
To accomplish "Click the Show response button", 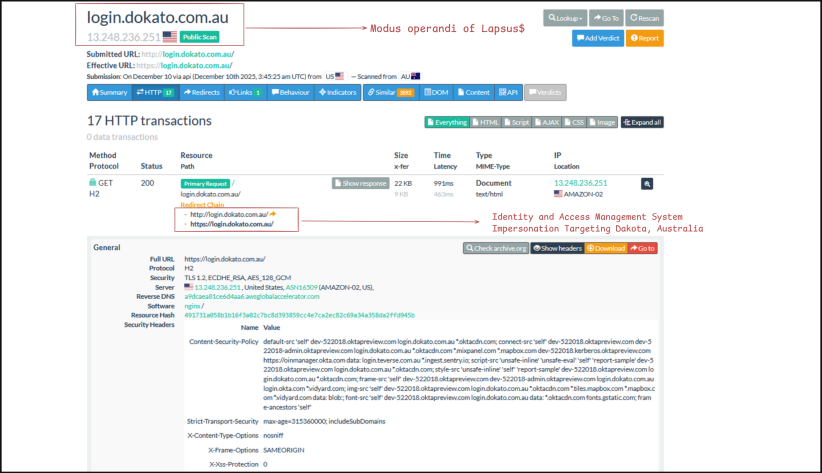I will coord(360,184).
